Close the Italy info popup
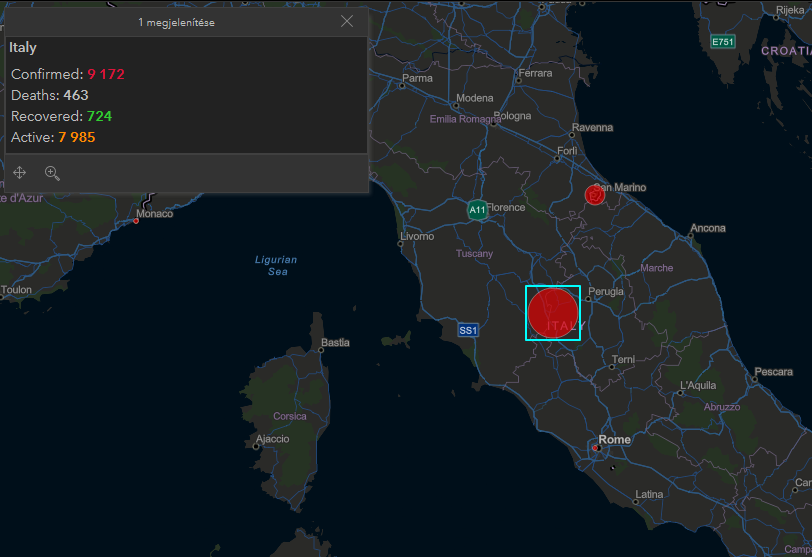The width and height of the screenshot is (812, 557). point(347,21)
